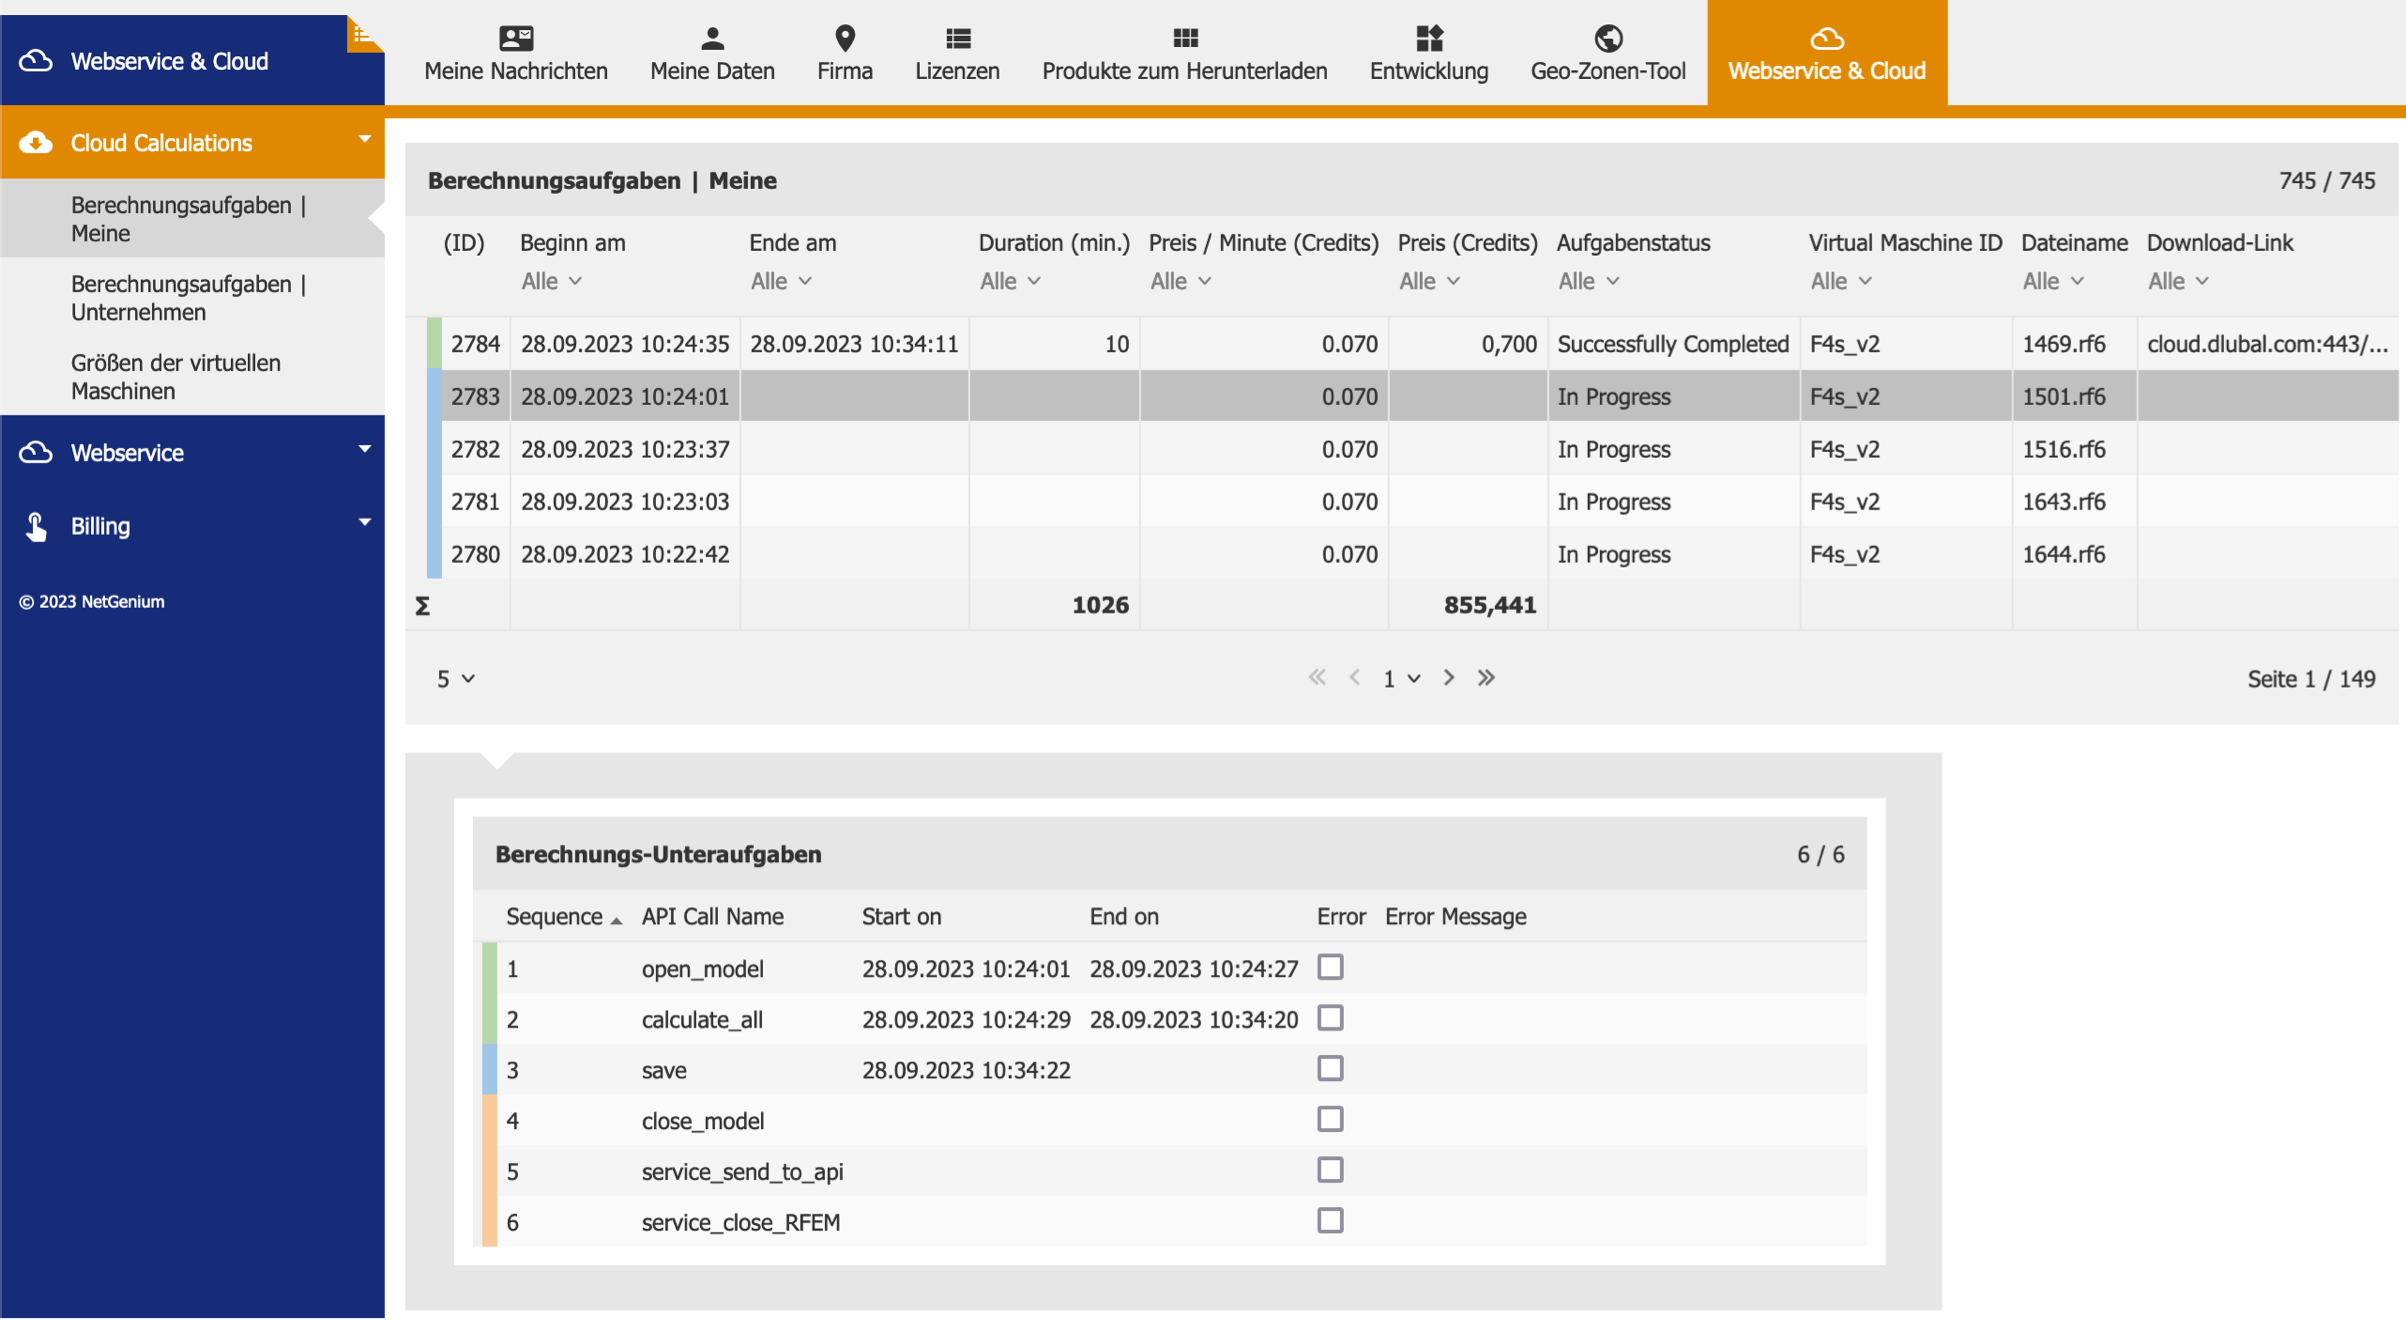The width and height of the screenshot is (2406, 1320).
Task: Tick Error checkbox for save subtask
Action: (x=1330, y=1069)
